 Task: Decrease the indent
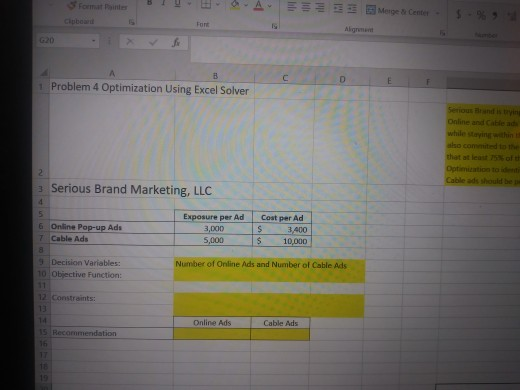[x=338, y=8]
